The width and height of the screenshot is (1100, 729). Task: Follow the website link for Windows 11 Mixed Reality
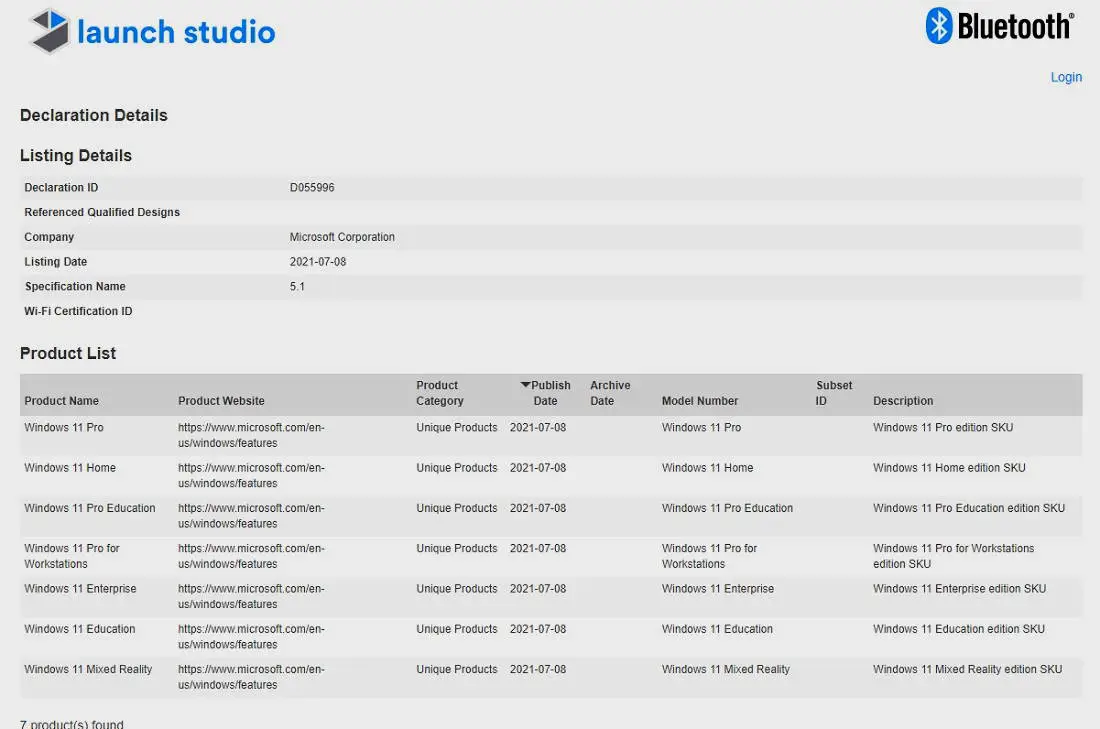click(251, 677)
